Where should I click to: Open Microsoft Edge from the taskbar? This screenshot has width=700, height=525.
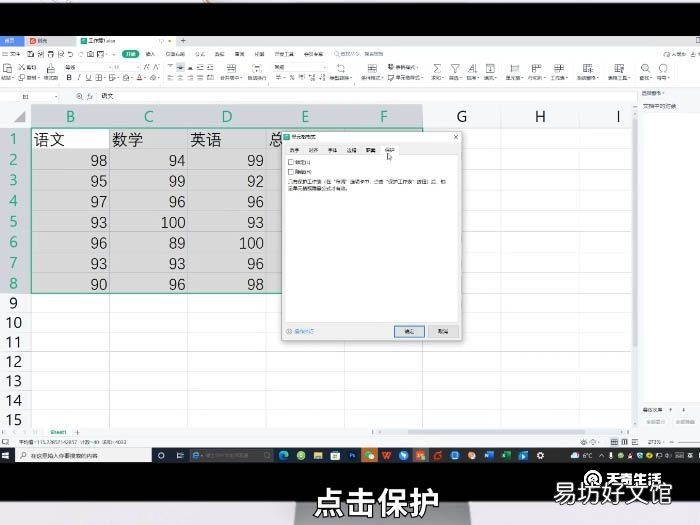[283, 456]
